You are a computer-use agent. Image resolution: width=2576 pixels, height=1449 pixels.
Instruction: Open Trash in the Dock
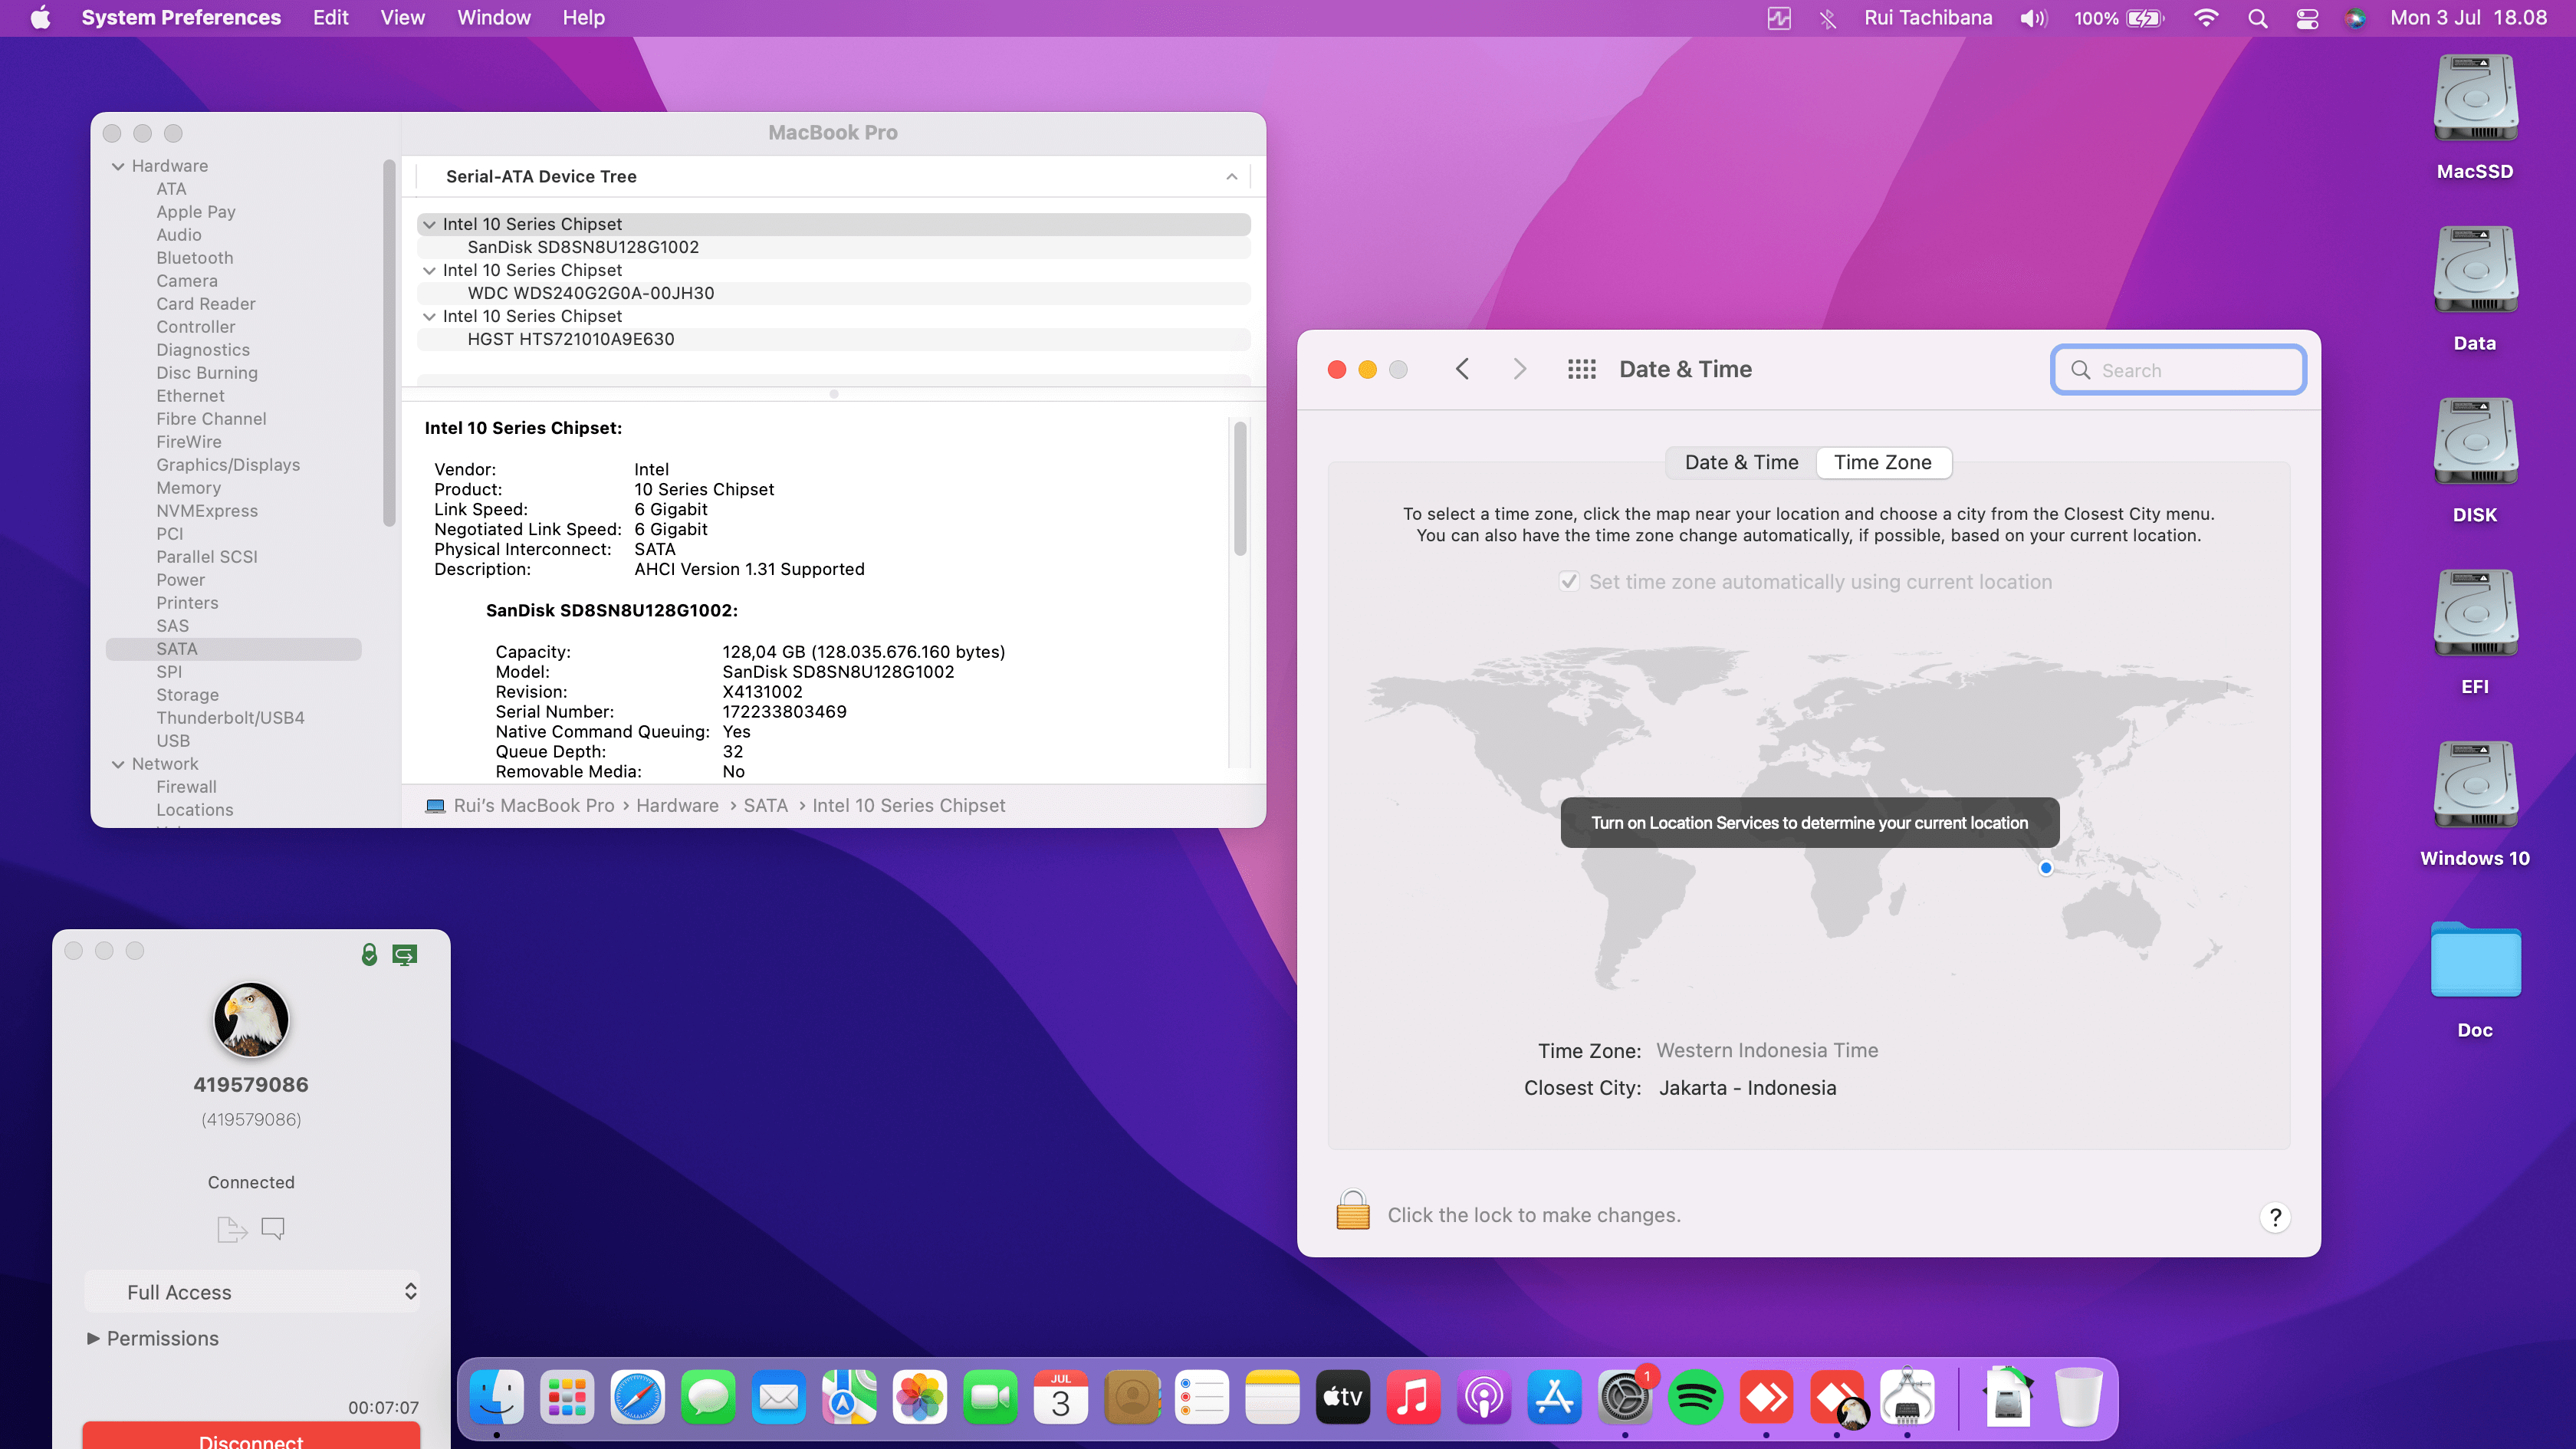pyautogui.click(x=2079, y=1397)
